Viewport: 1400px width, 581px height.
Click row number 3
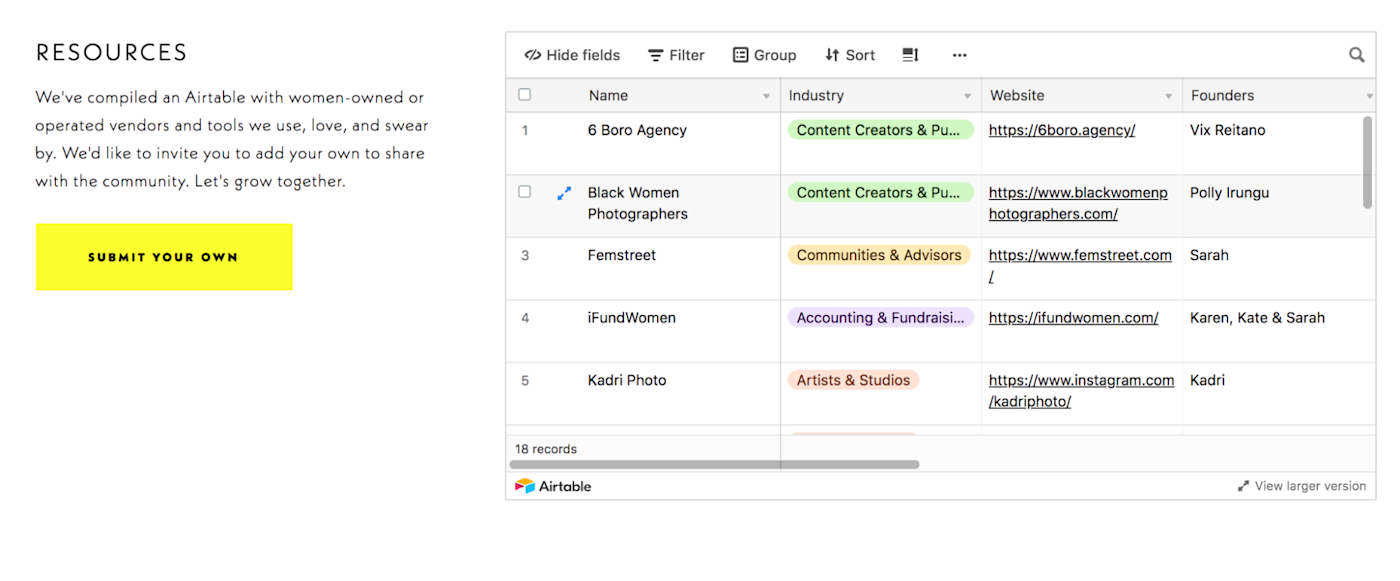pyautogui.click(x=525, y=255)
